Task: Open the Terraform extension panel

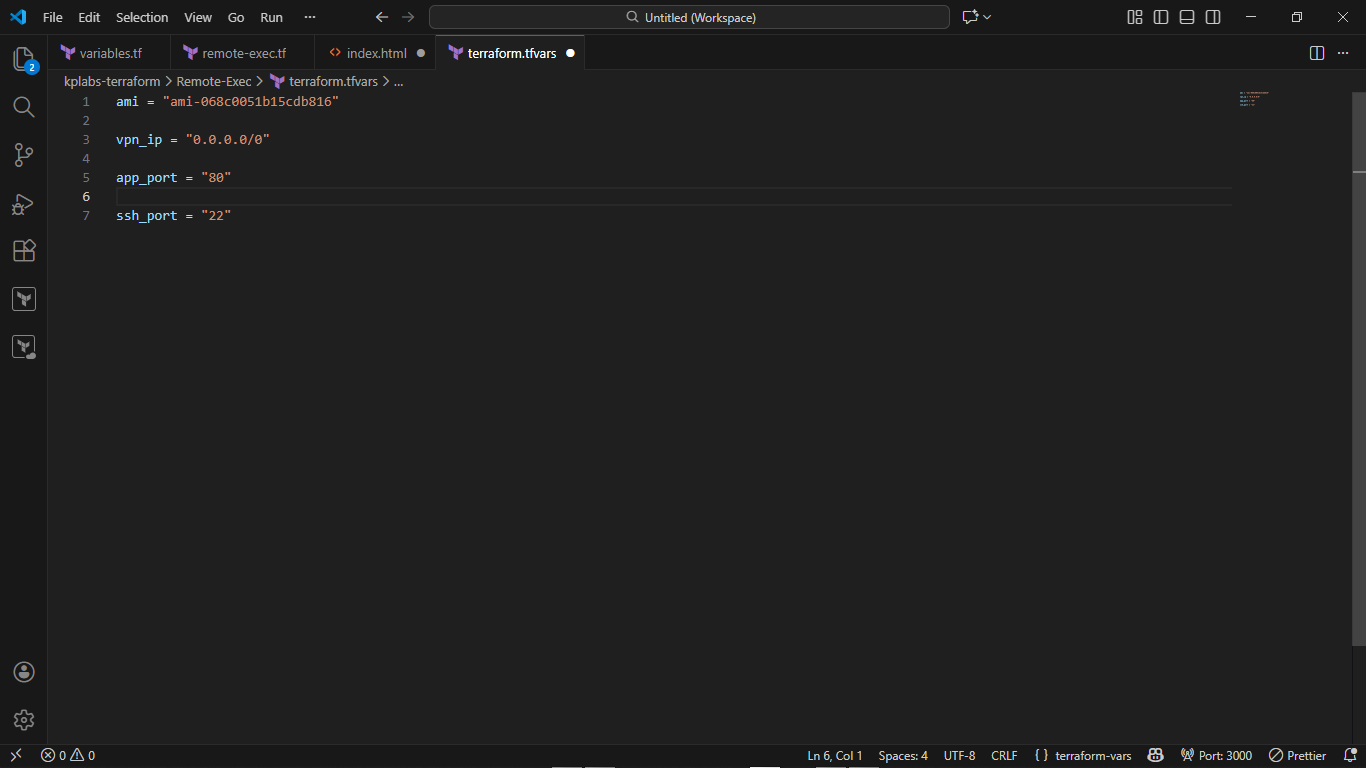Action: [x=23, y=299]
